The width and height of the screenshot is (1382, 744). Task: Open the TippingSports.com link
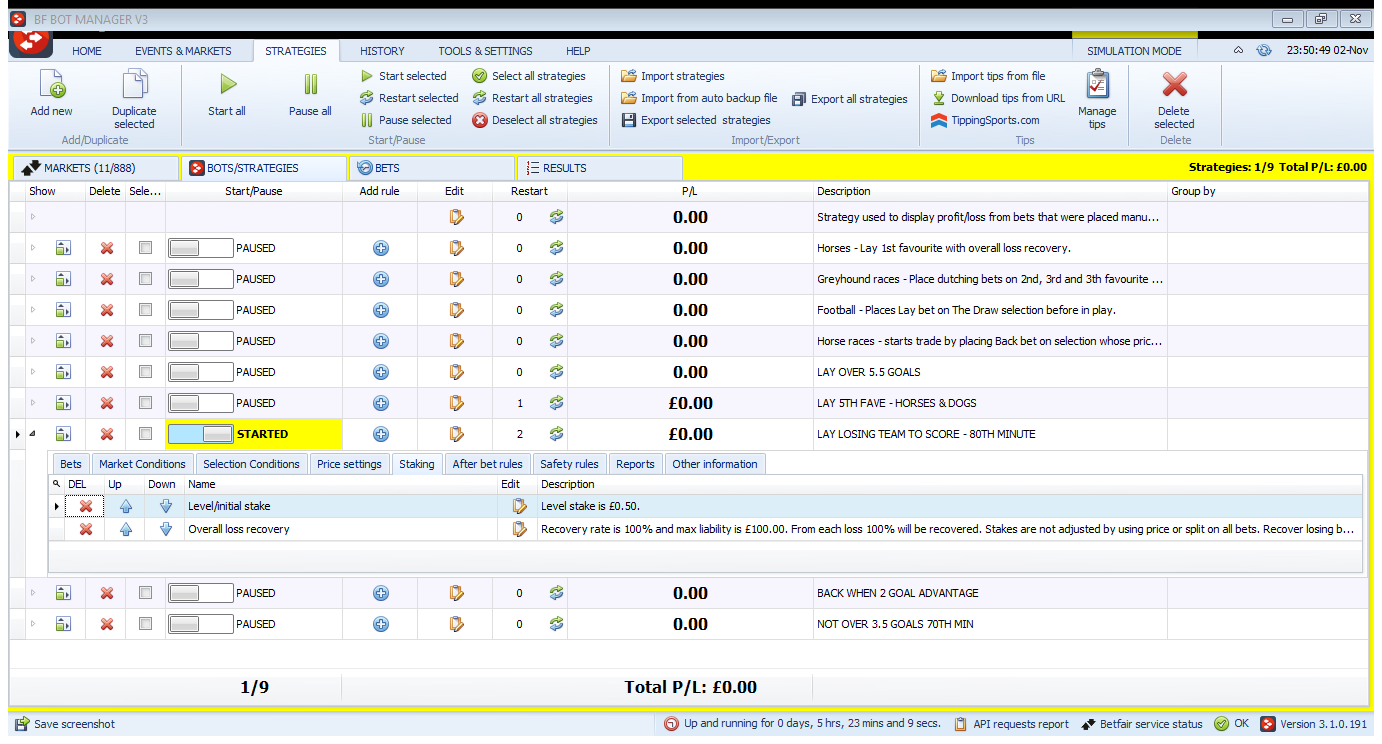coord(985,120)
